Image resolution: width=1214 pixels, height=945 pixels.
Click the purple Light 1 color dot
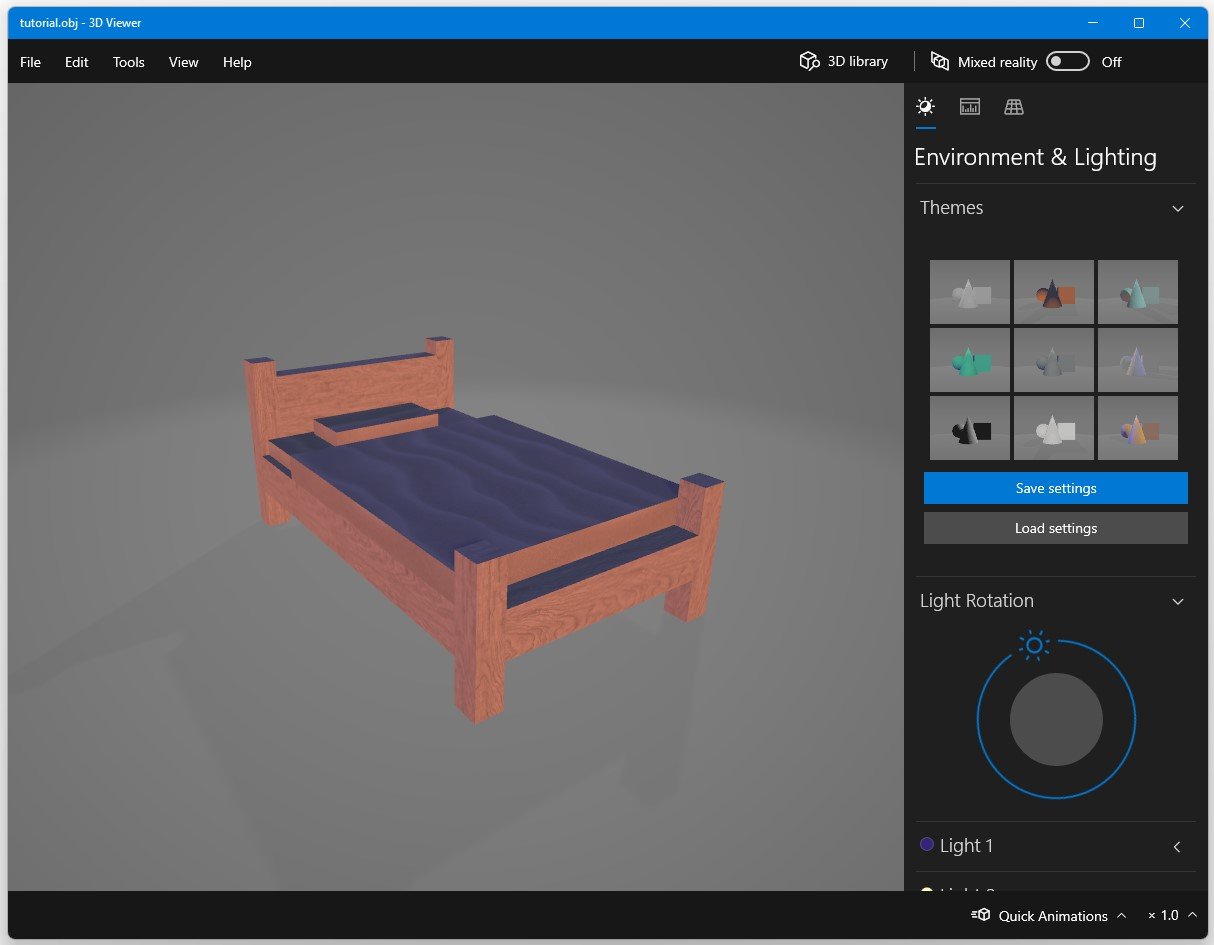click(x=926, y=844)
